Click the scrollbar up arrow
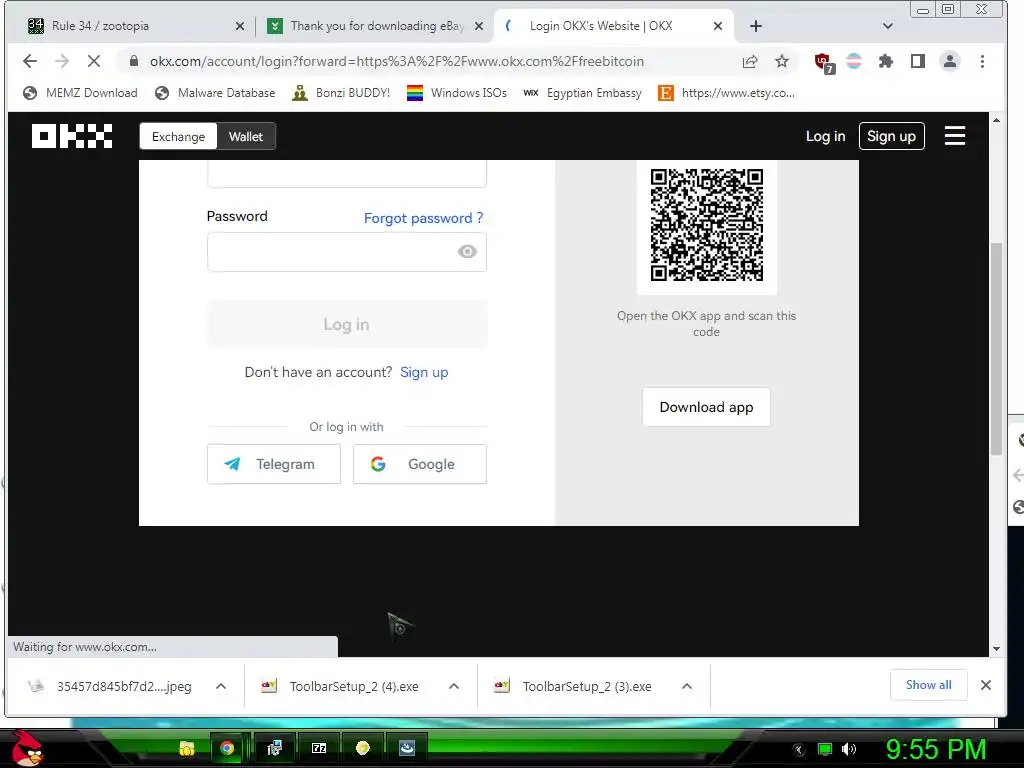The height and width of the screenshot is (768, 1024). click(996, 120)
